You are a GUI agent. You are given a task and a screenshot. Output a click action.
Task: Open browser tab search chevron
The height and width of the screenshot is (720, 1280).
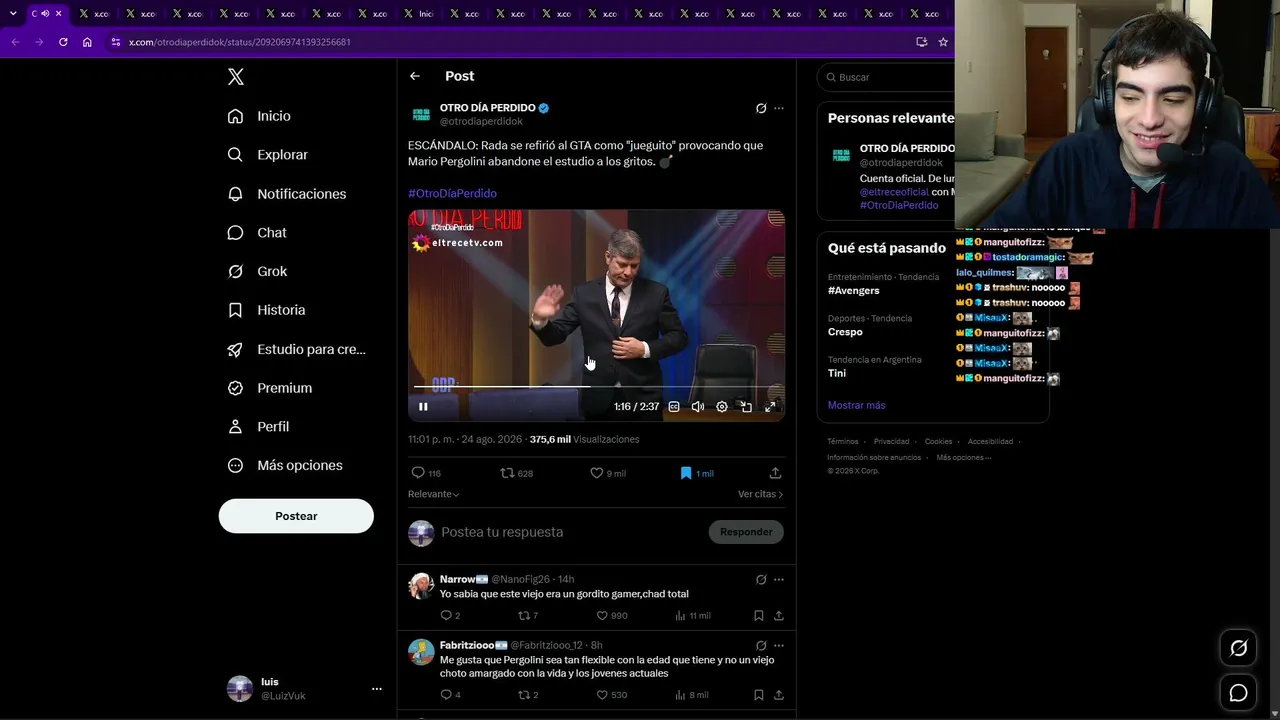[x=13, y=13]
